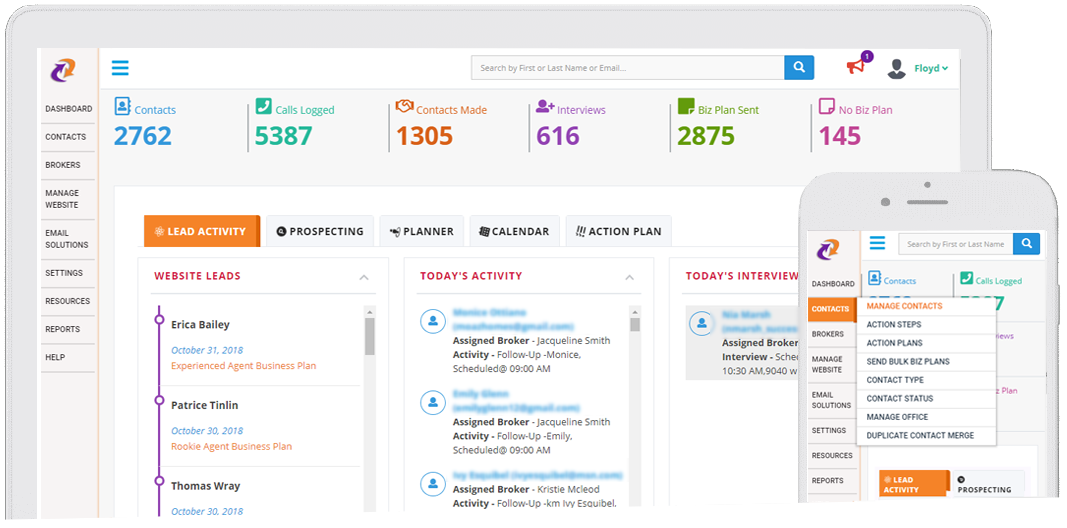Open Erica Bailey lead entry
The height and width of the screenshot is (528, 1067).
[x=200, y=325]
